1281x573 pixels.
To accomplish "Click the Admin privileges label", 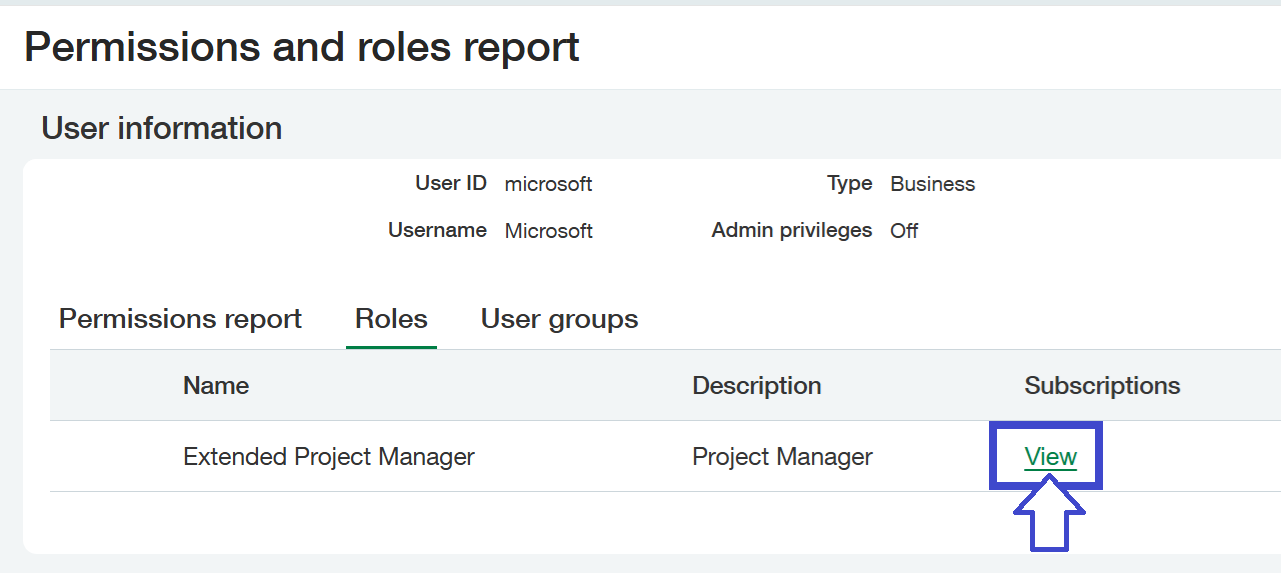I will click(x=791, y=231).
